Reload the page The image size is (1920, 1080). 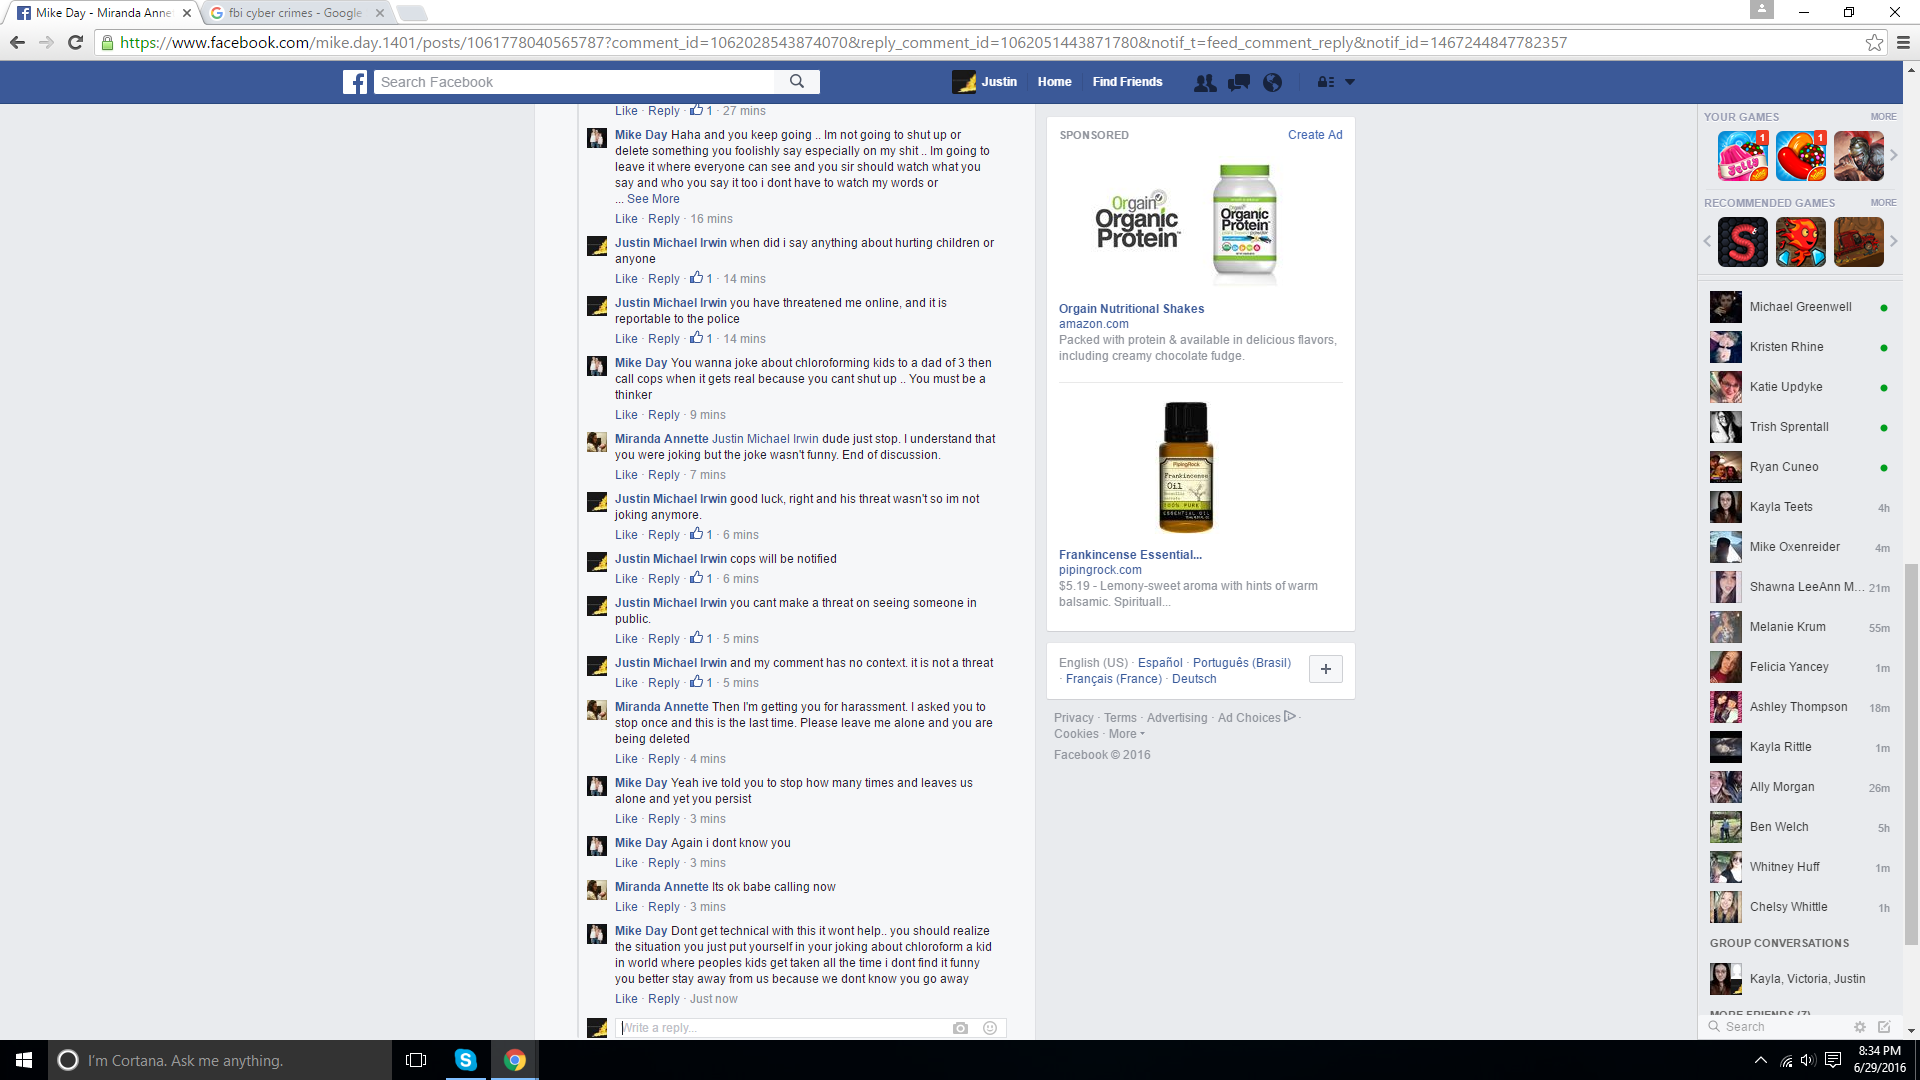click(75, 42)
